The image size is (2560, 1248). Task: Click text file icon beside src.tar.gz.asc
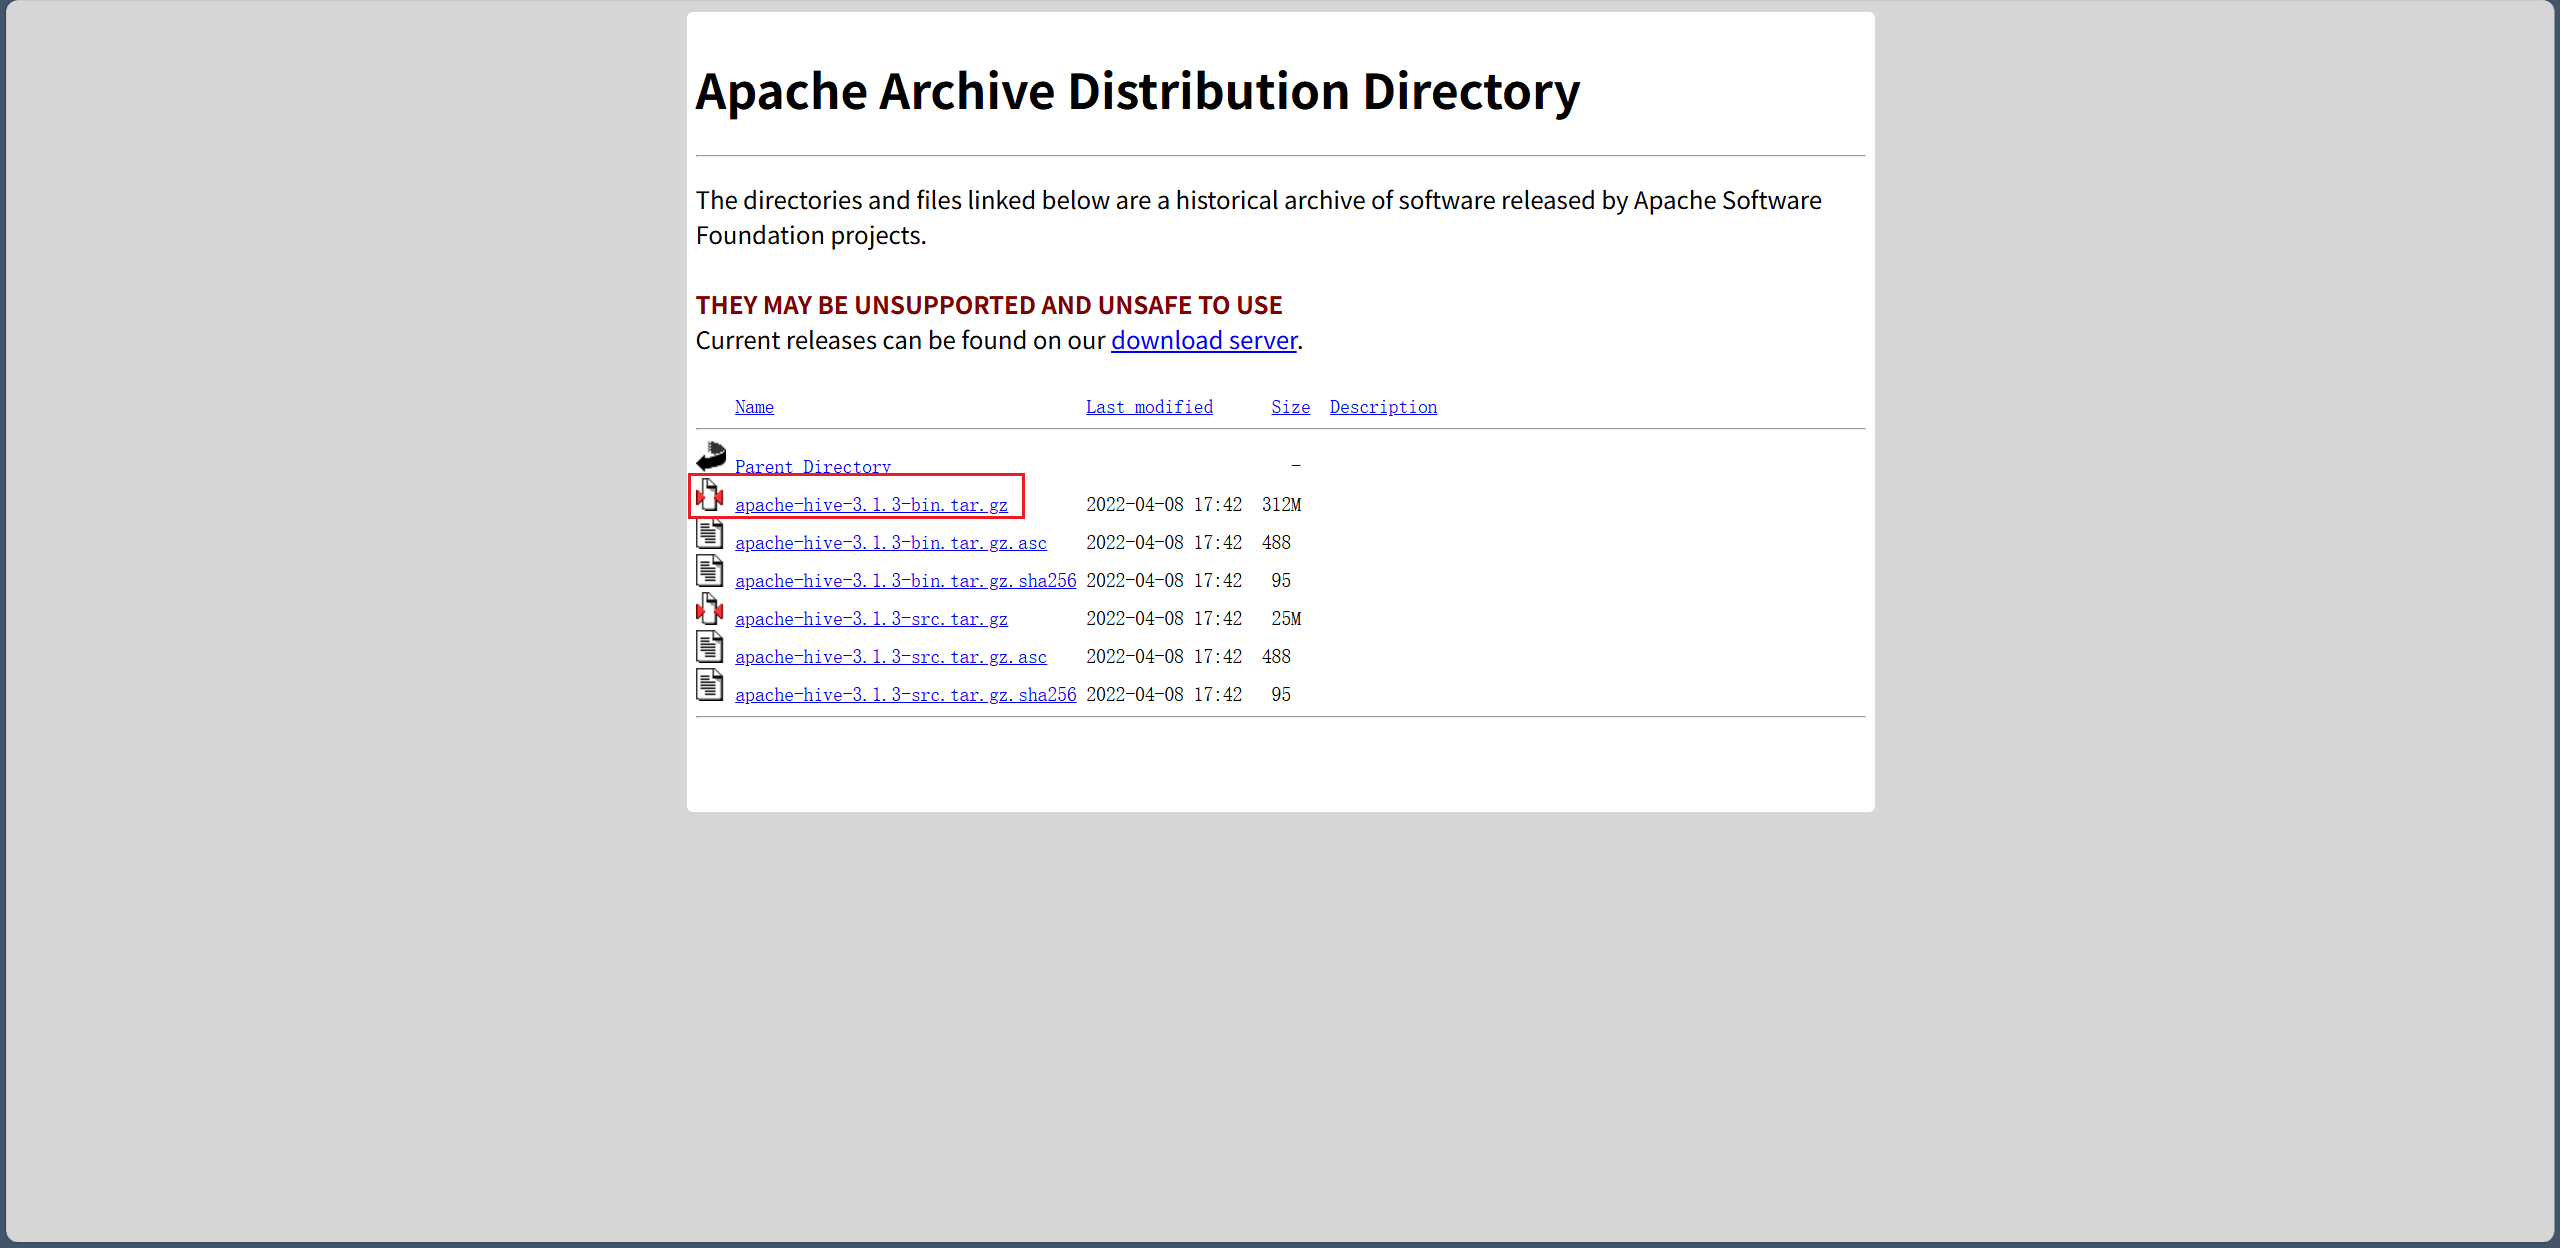click(710, 647)
